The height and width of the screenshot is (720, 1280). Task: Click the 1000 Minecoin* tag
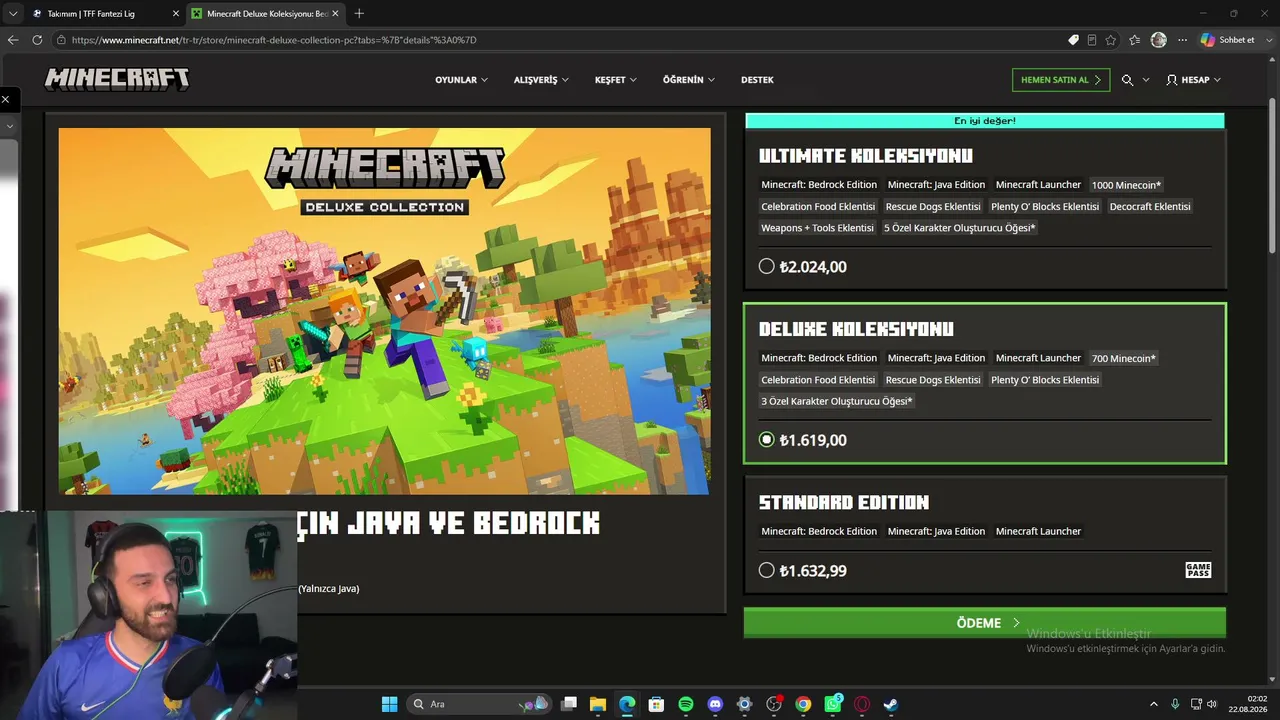1126,185
